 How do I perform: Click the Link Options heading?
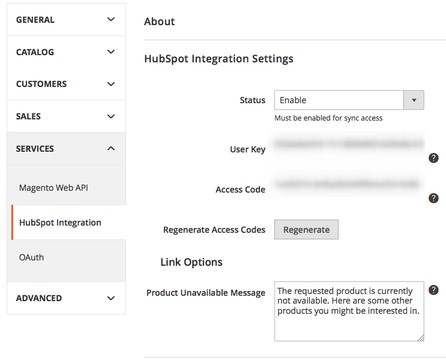coord(191,262)
